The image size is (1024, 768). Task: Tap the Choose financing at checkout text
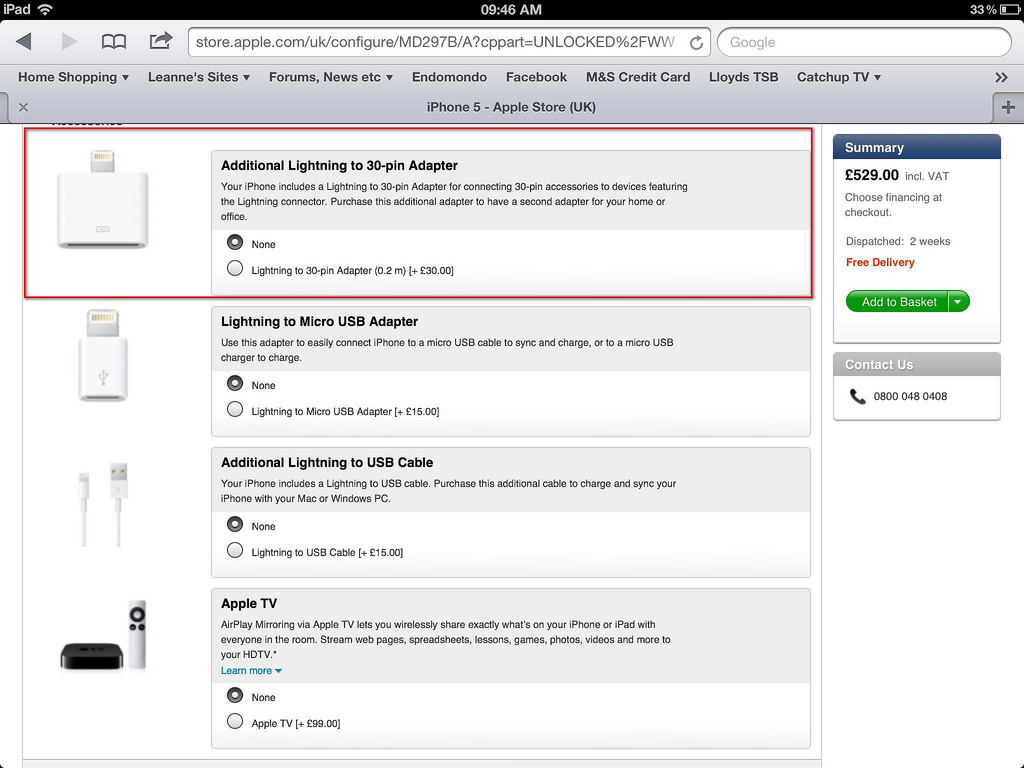(893, 204)
